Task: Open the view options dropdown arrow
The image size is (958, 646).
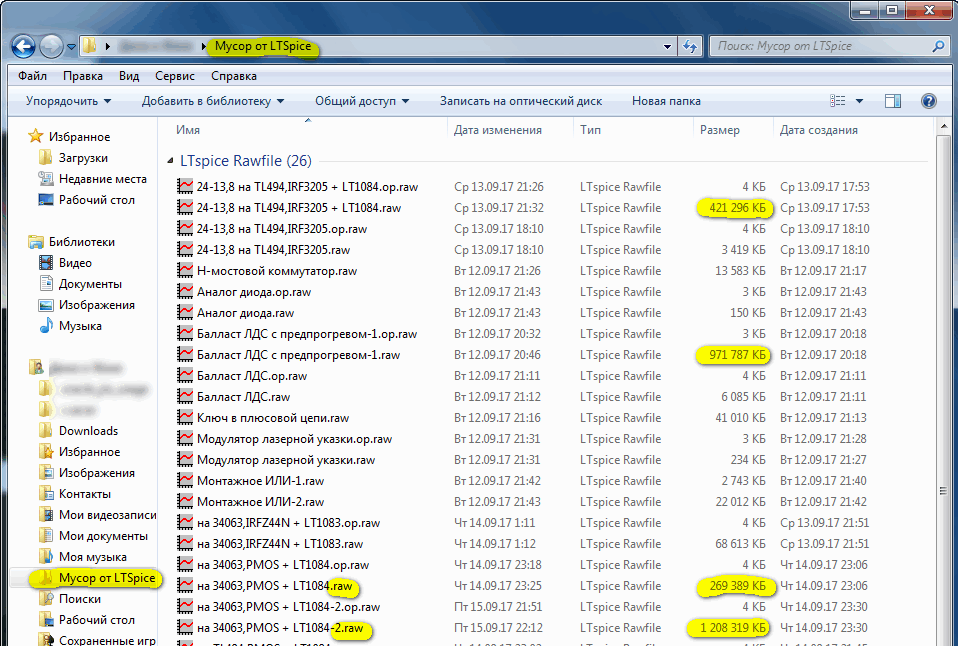Action: [859, 101]
